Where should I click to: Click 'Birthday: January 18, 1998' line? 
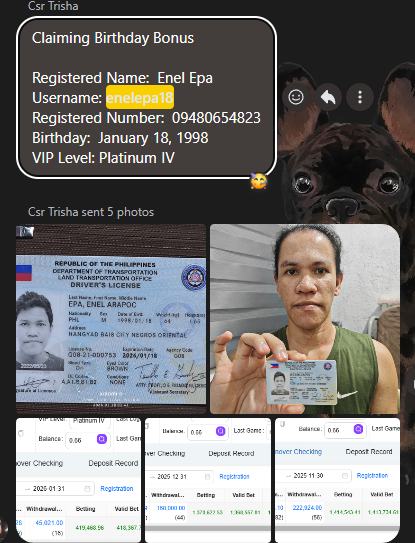tap(120, 138)
